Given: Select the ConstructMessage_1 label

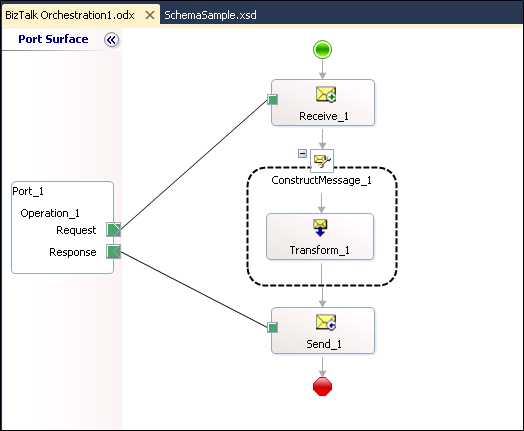Looking at the screenshot, I should coord(321,180).
